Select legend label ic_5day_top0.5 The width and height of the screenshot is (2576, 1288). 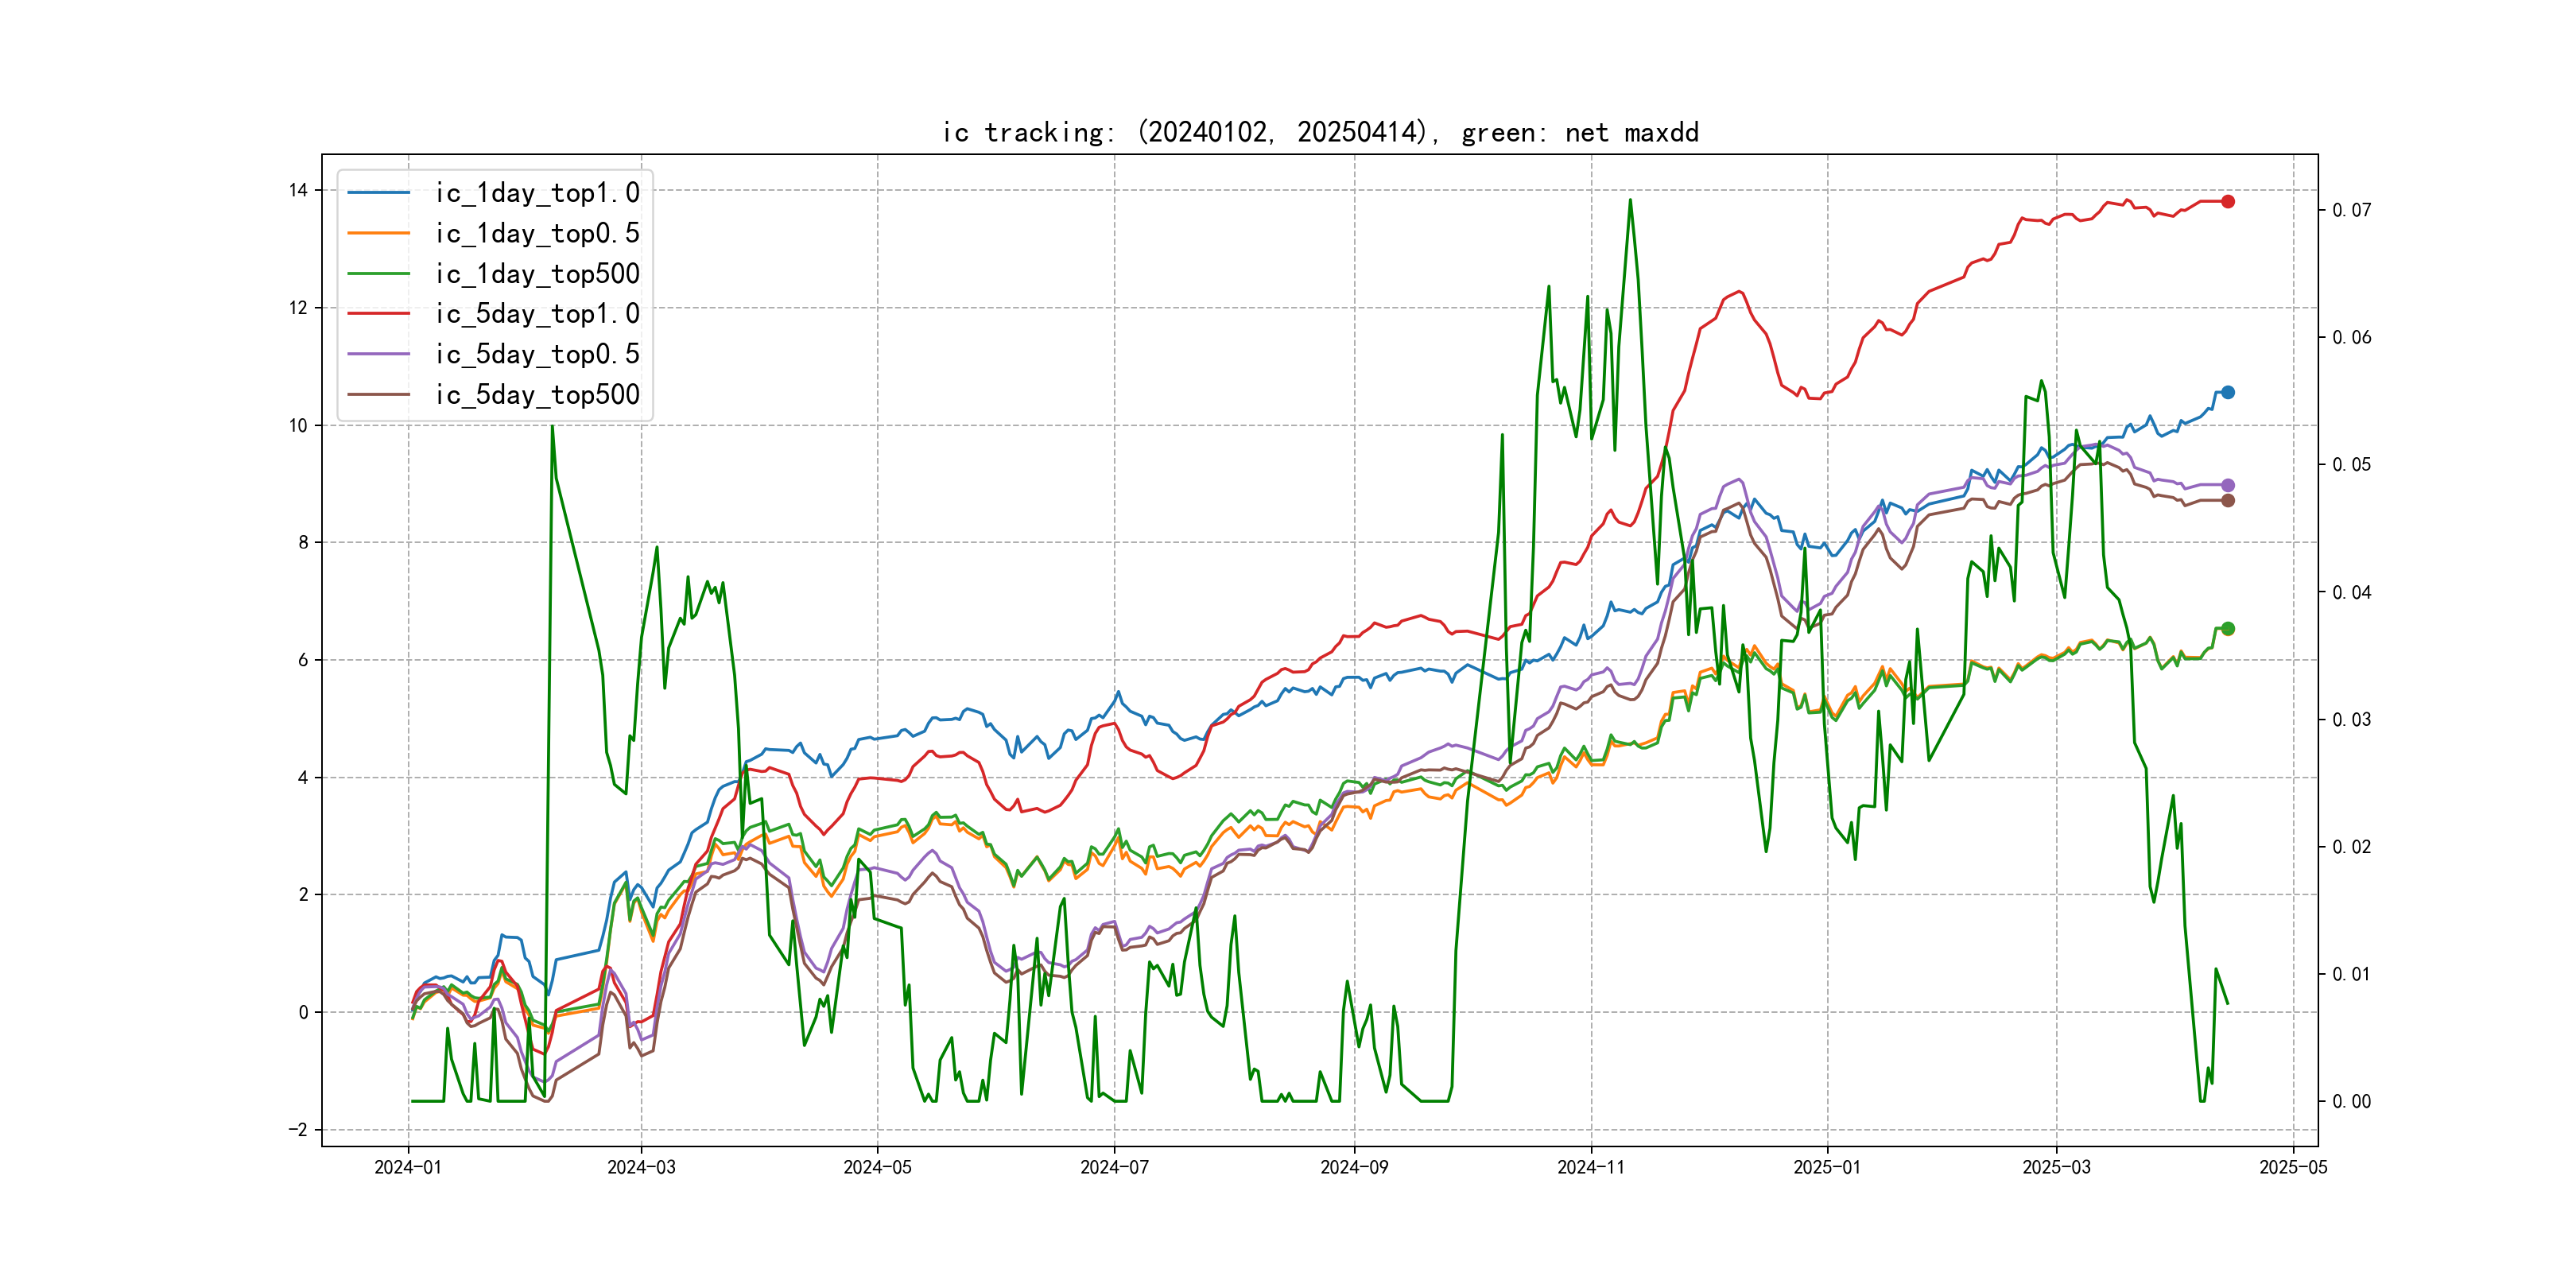pos(537,354)
